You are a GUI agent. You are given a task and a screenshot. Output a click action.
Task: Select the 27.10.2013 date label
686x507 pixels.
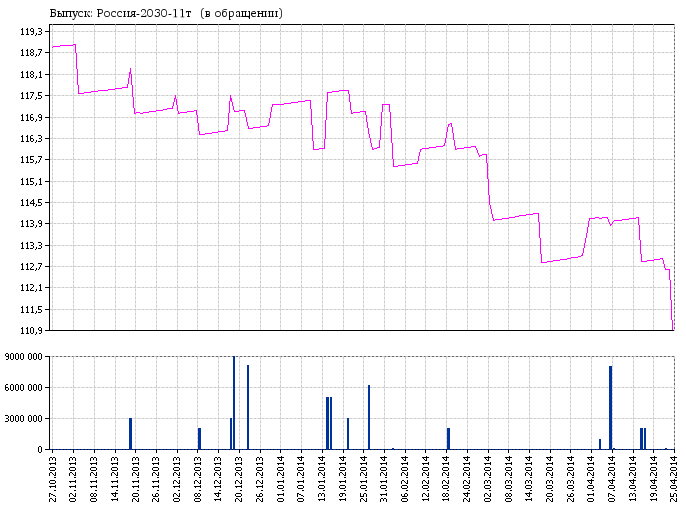point(52,477)
